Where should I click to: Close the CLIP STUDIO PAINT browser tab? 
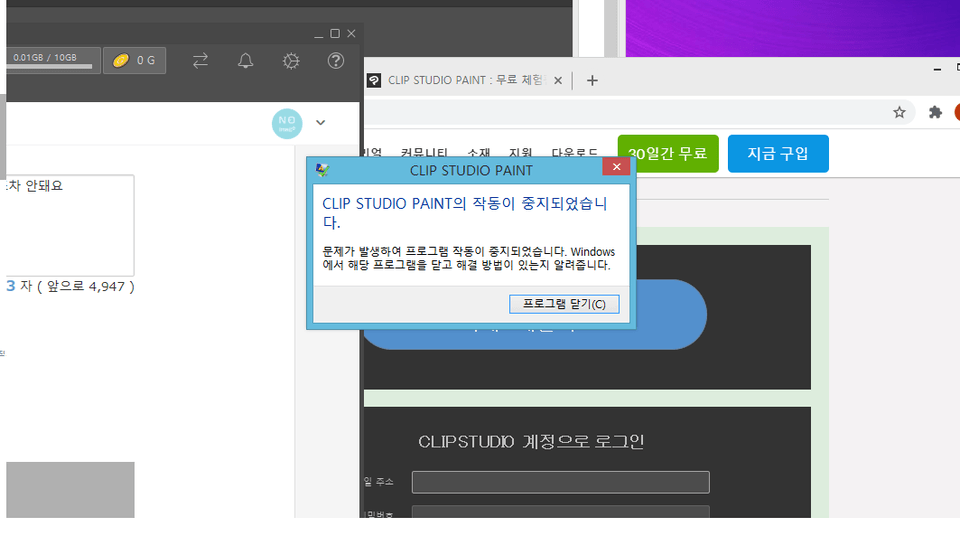point(558,80)
